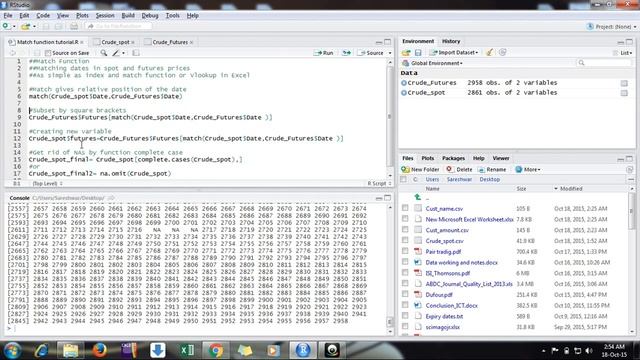This screenshot has width=640, height=360.
Task: Open the Session menu
Action: pyautogui.click(x=105, y=16)
